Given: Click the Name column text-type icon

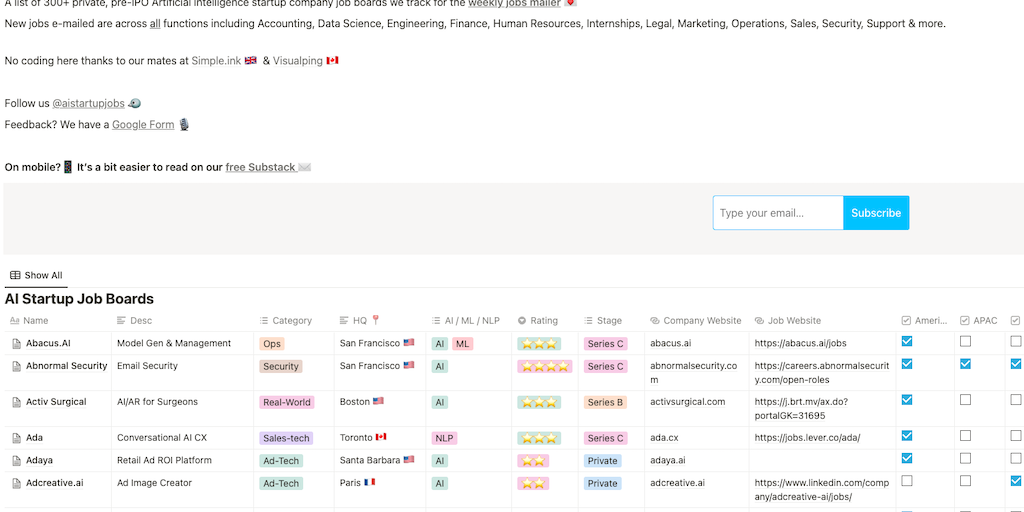Looking at the screenshot, I should [x=14, y=321].
